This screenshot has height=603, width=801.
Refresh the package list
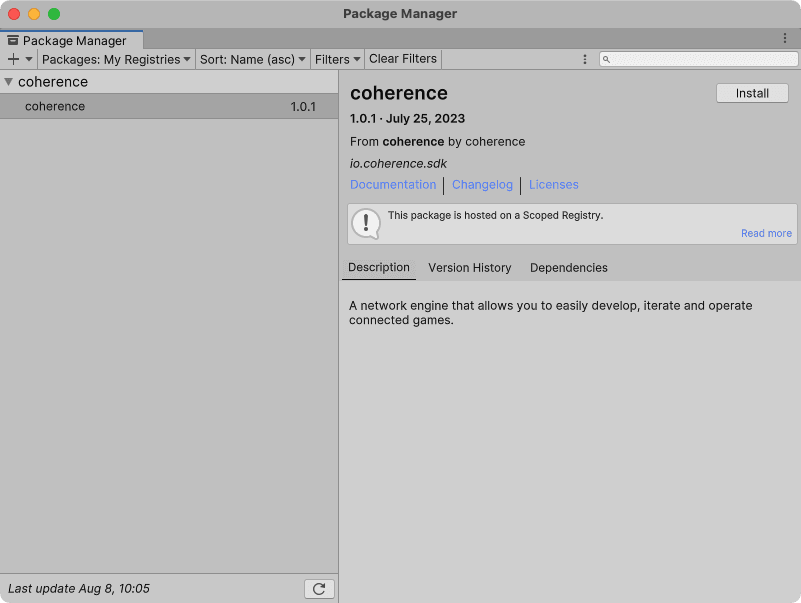pyautogui.click(x=319, y=588)
